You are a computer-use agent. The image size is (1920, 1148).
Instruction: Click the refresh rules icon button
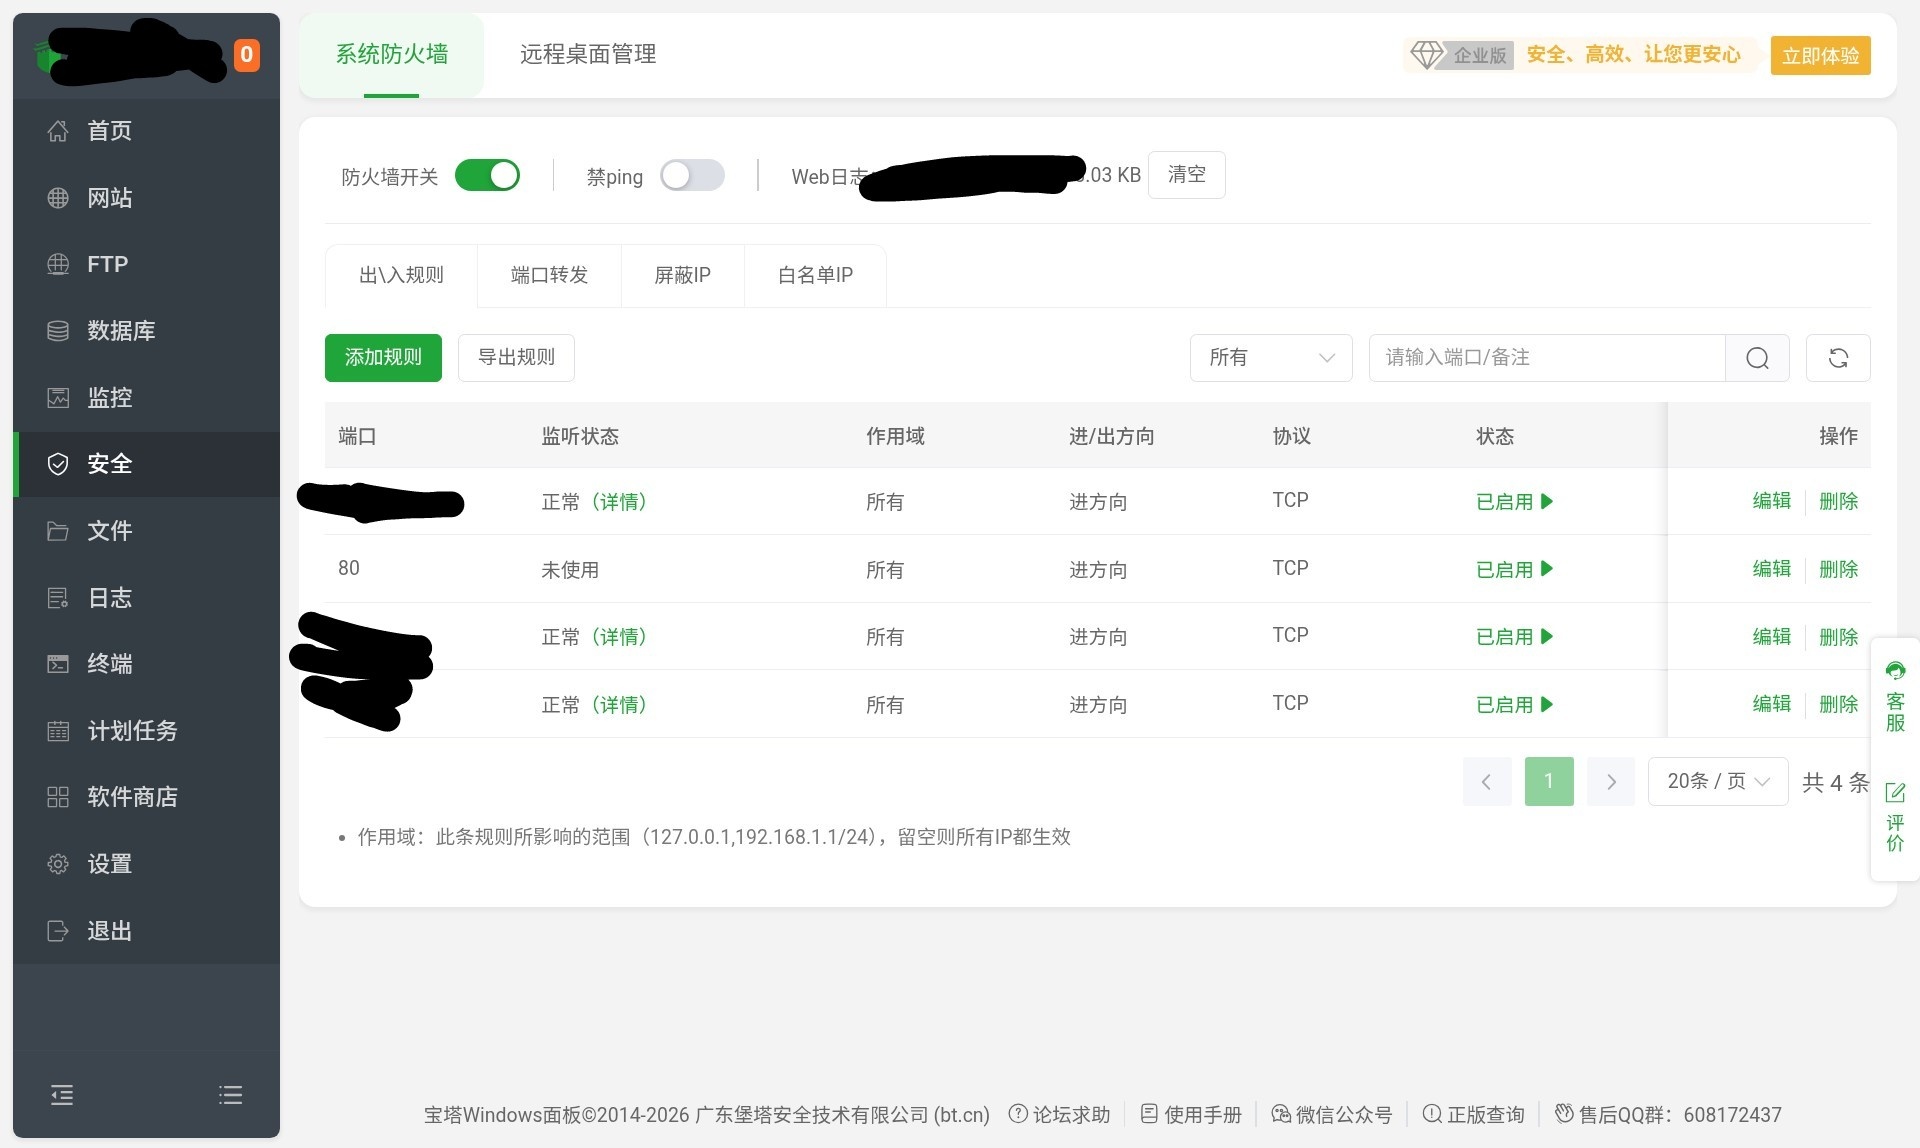coord(1838,358)
